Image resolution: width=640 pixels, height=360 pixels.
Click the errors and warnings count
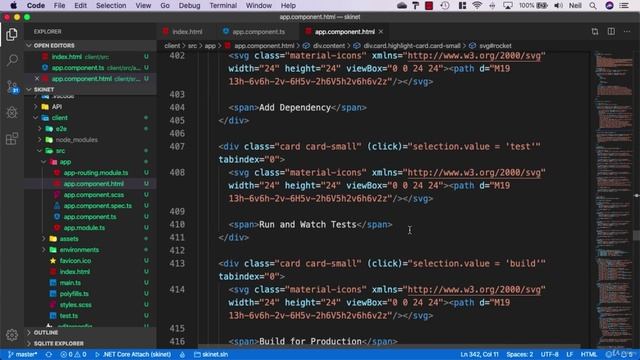[73, 354]
